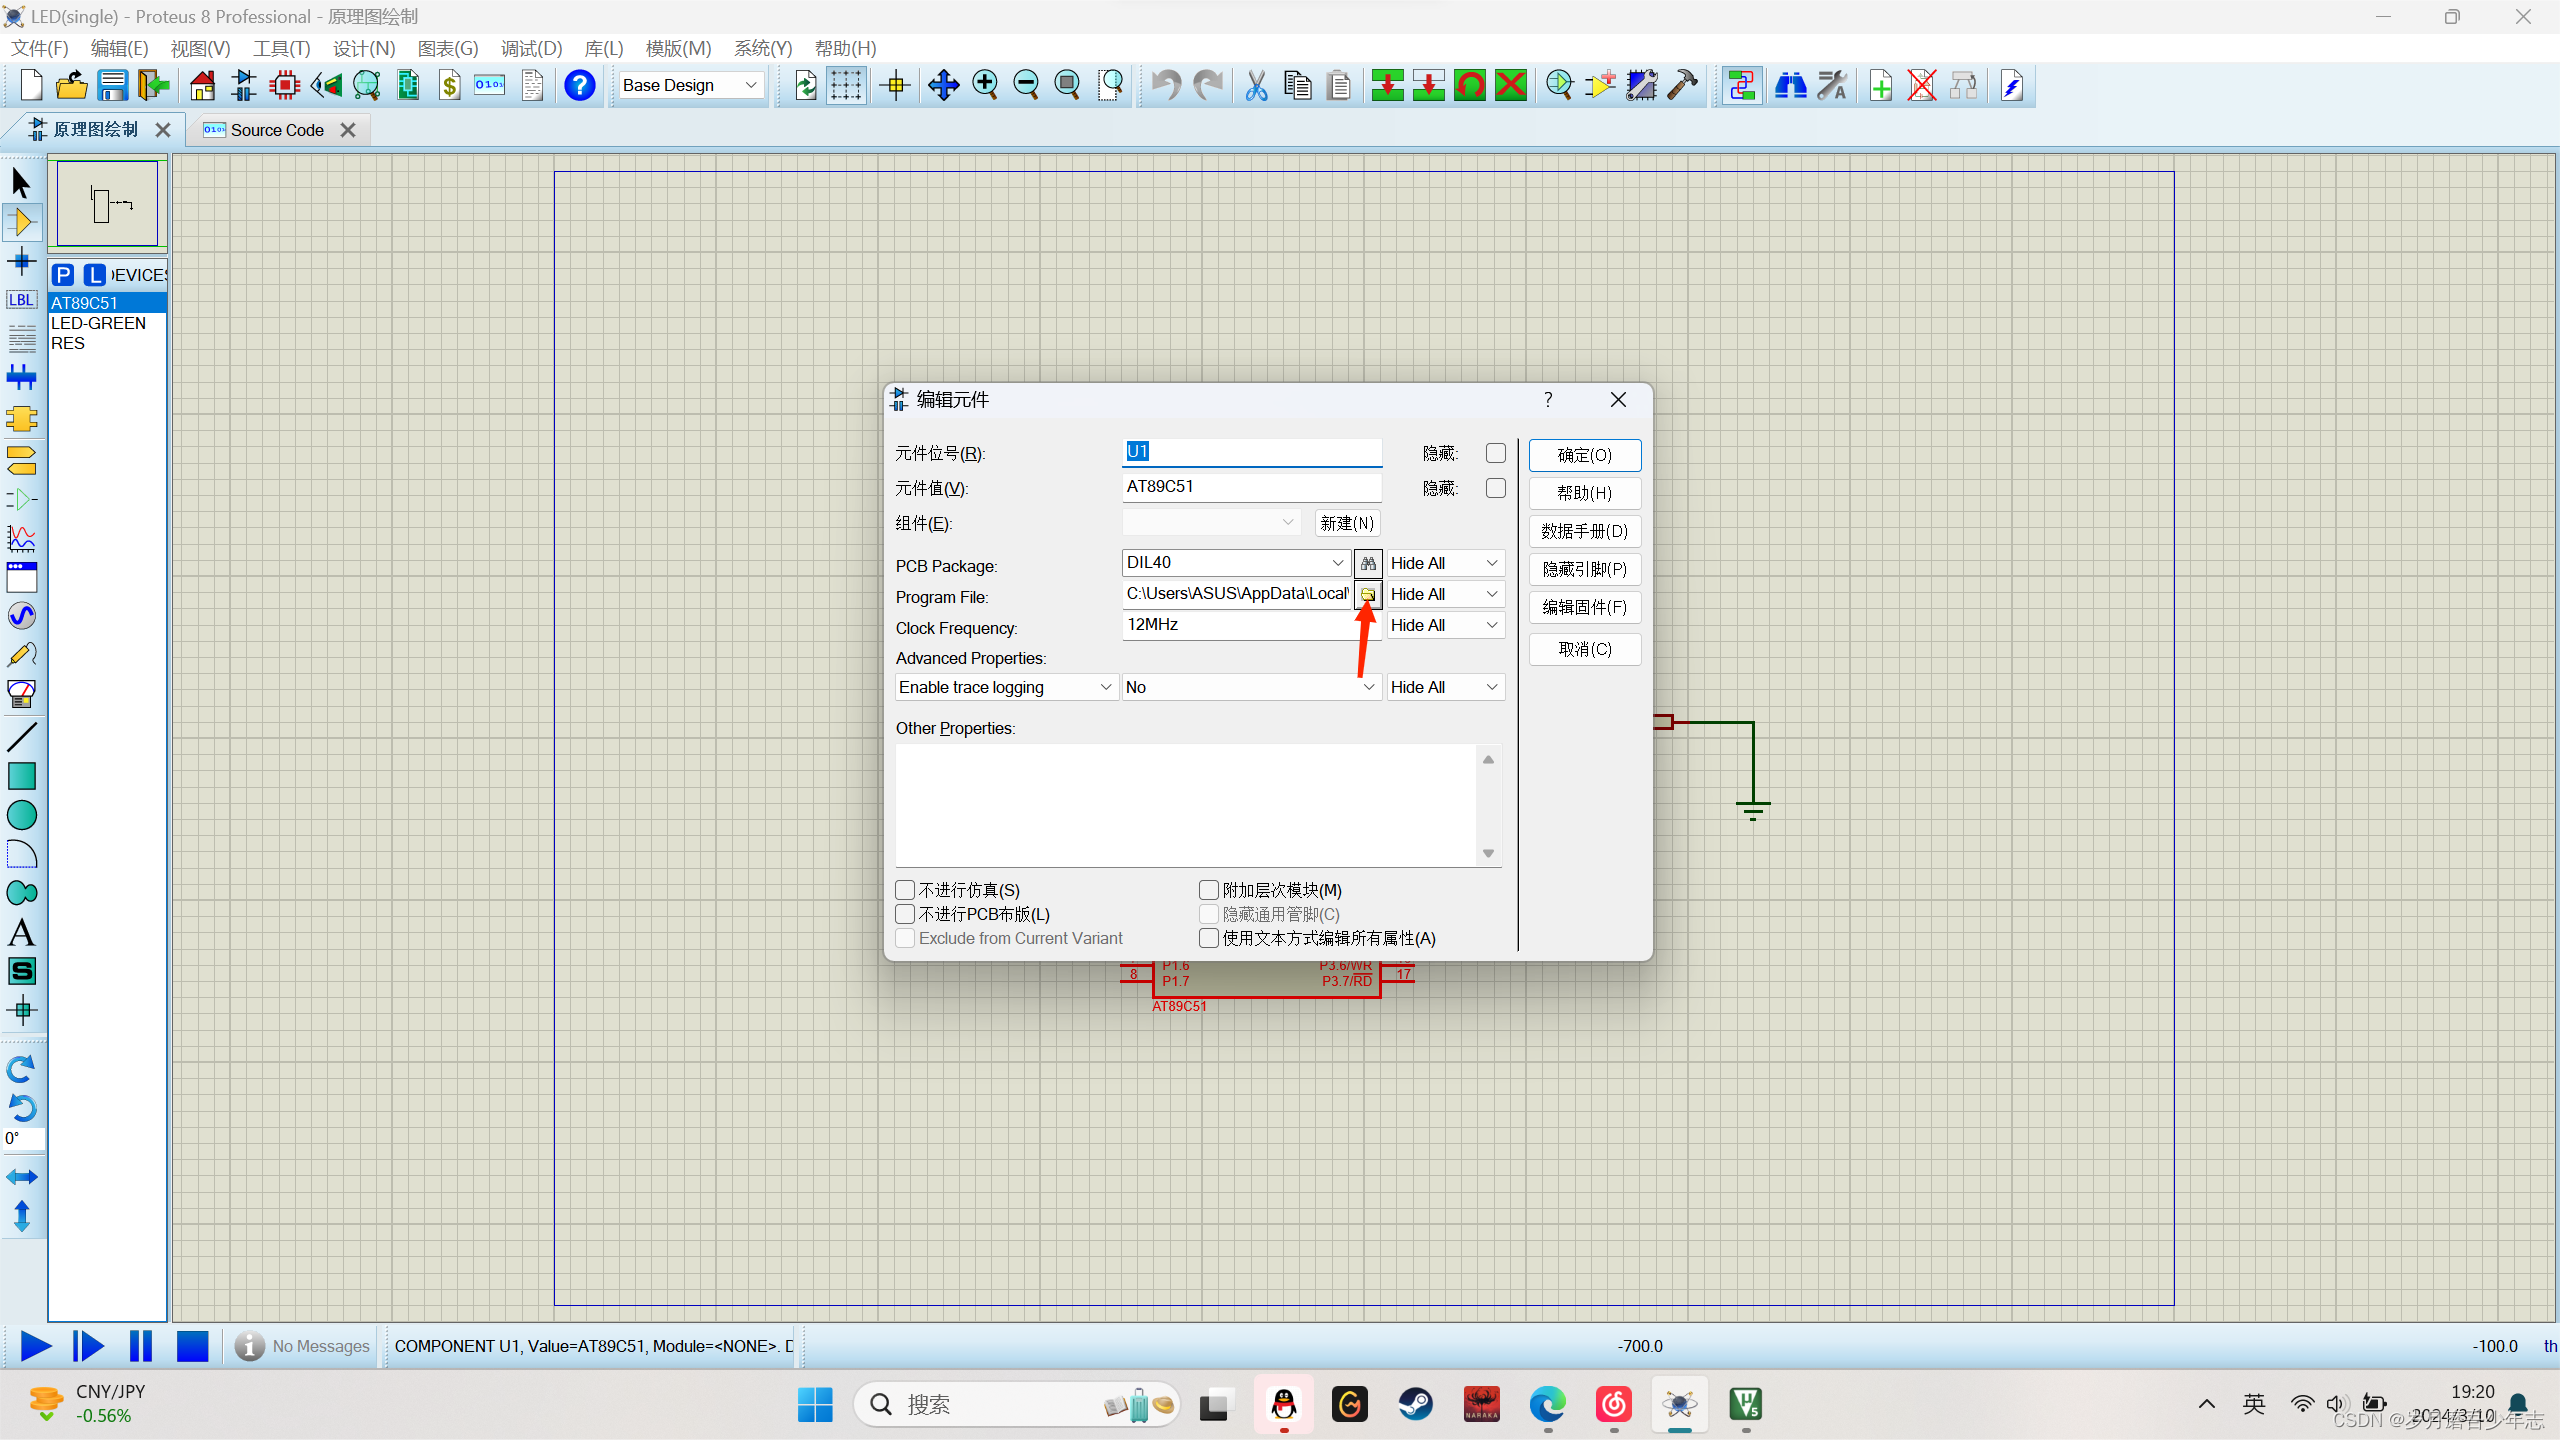Open the 数据手册(D) datasheet button
This screenshot has width=2560, height=1440.
tap(1585, 532)
